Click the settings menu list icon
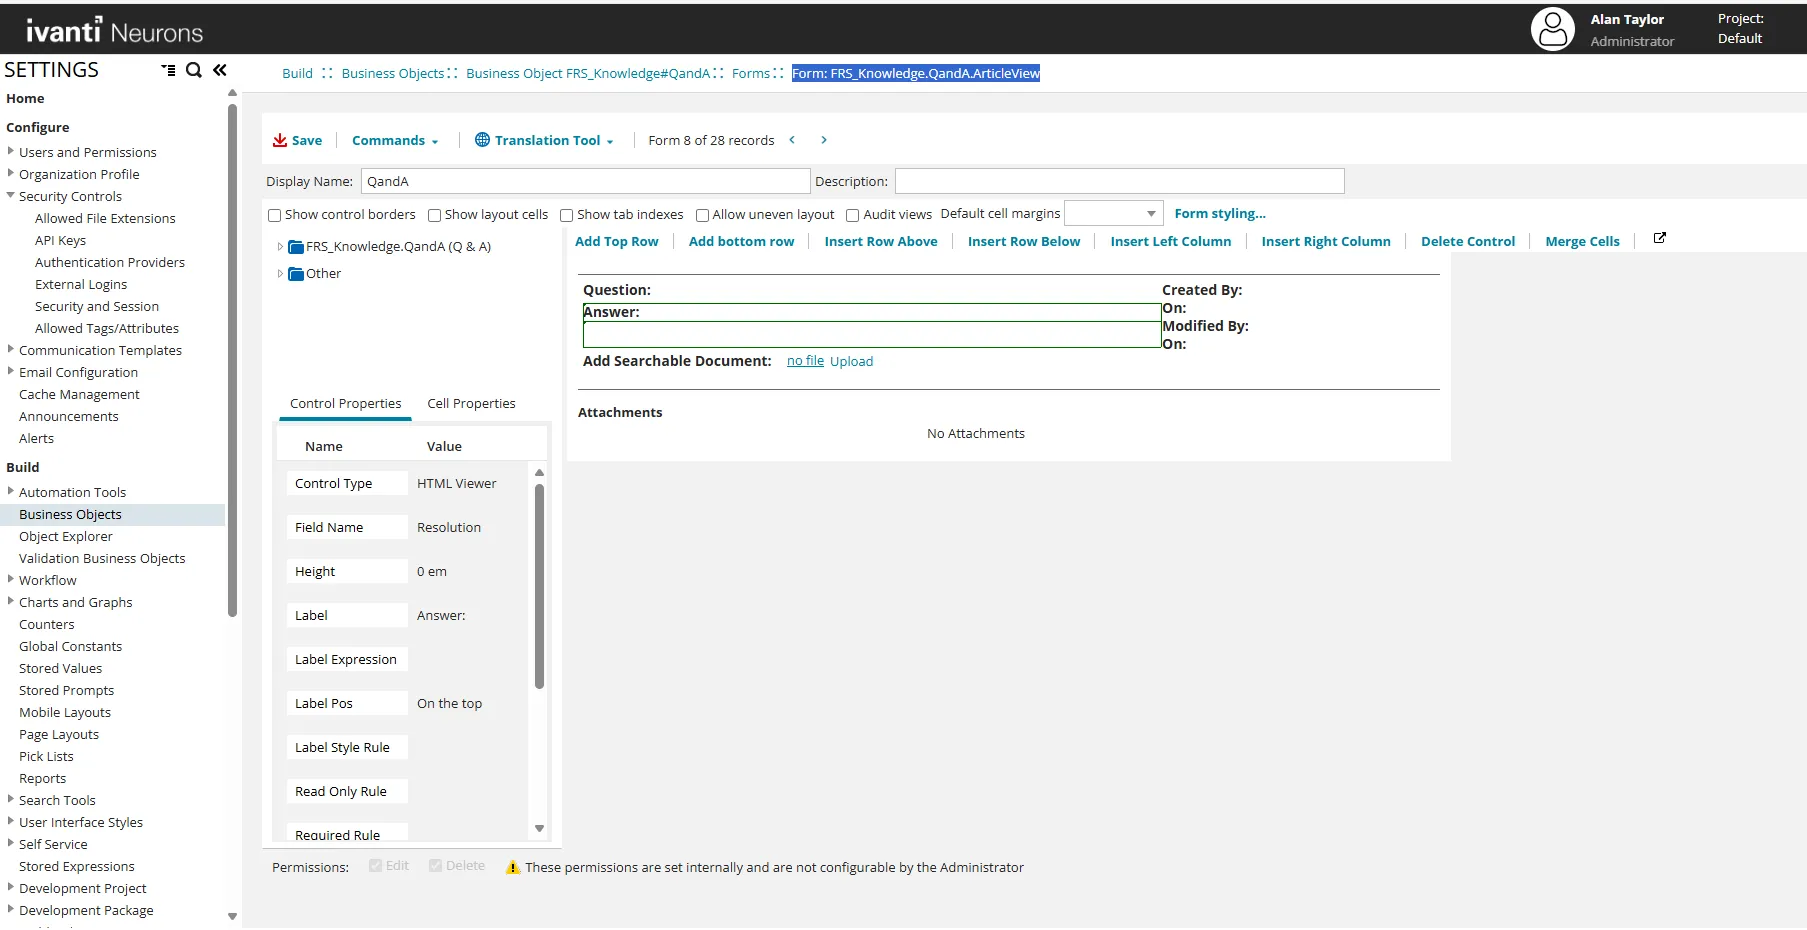This screenshot has height=930, width=1807. point(168,70)
